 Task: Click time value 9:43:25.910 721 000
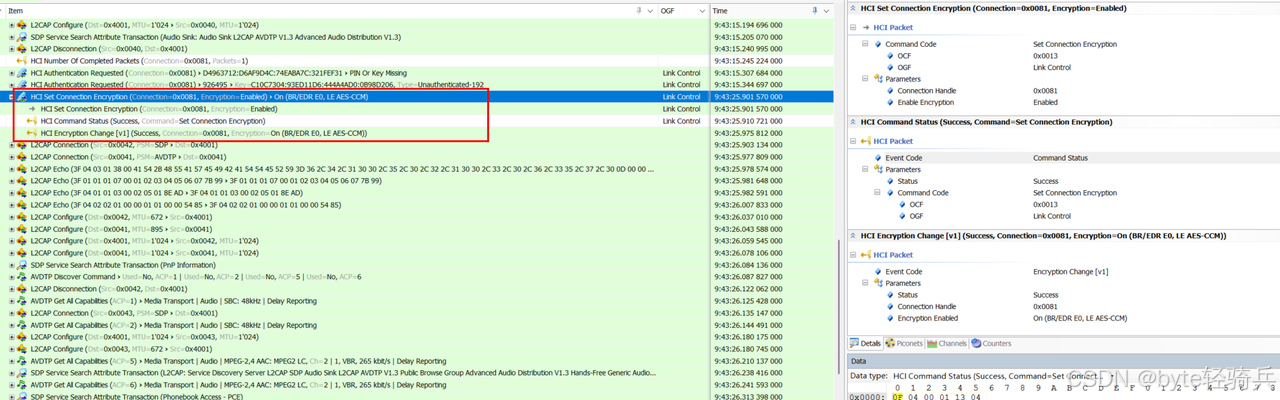(748, 121)
